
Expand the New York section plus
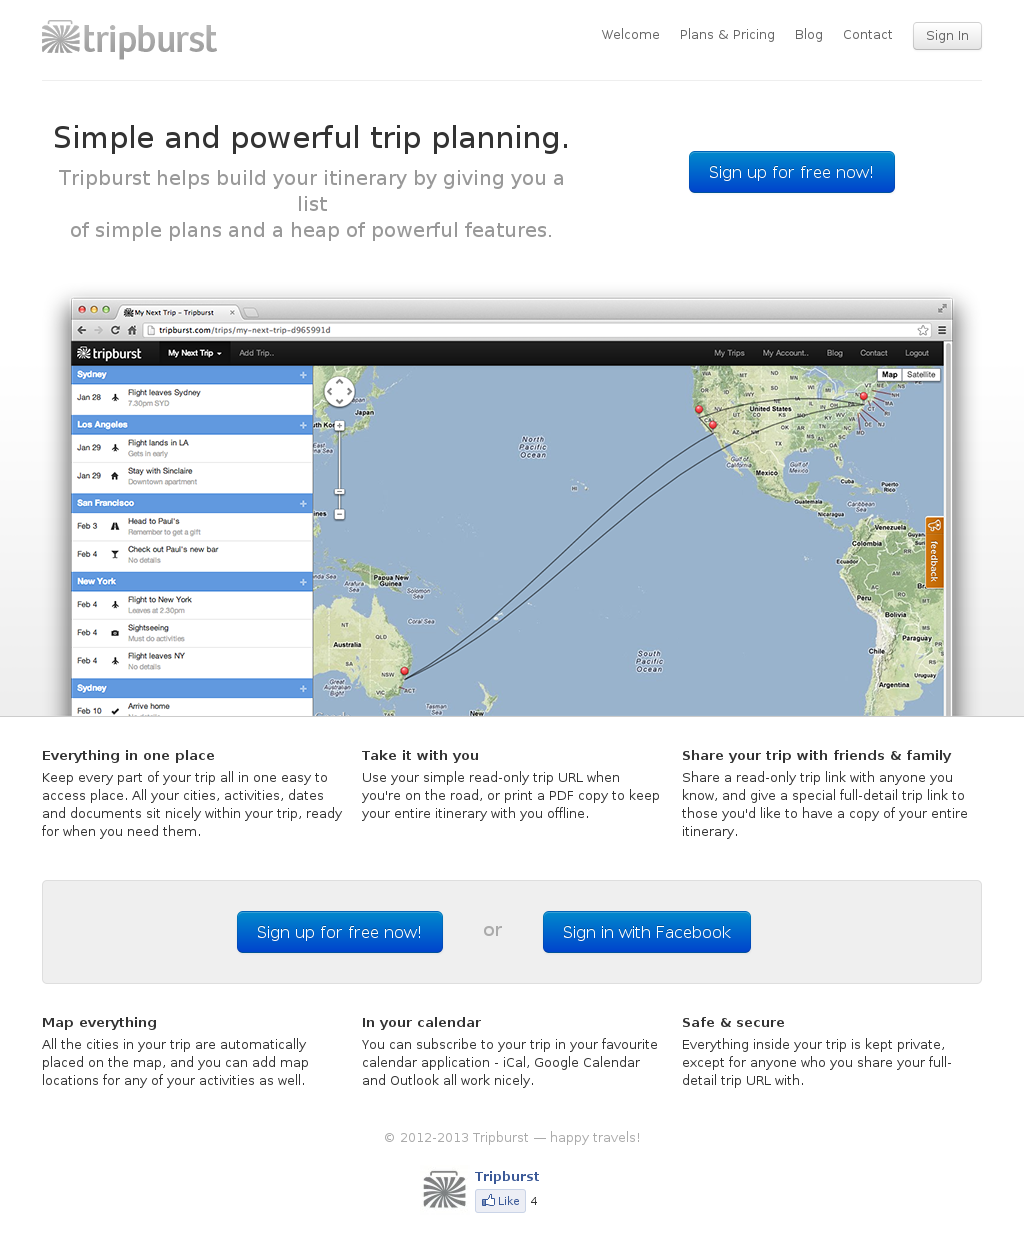(303, 582)
